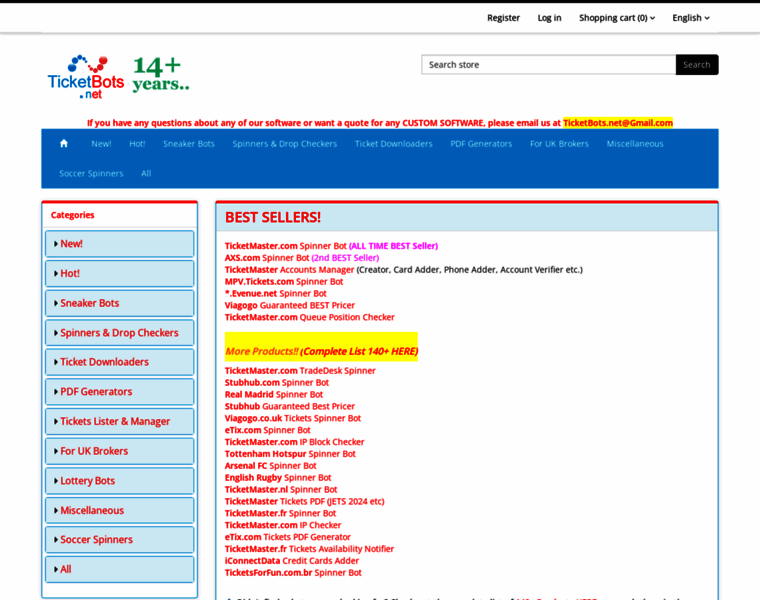Expand PDF Generators sidebar category
The image size is (760, 600).
(x=120, y=392)
